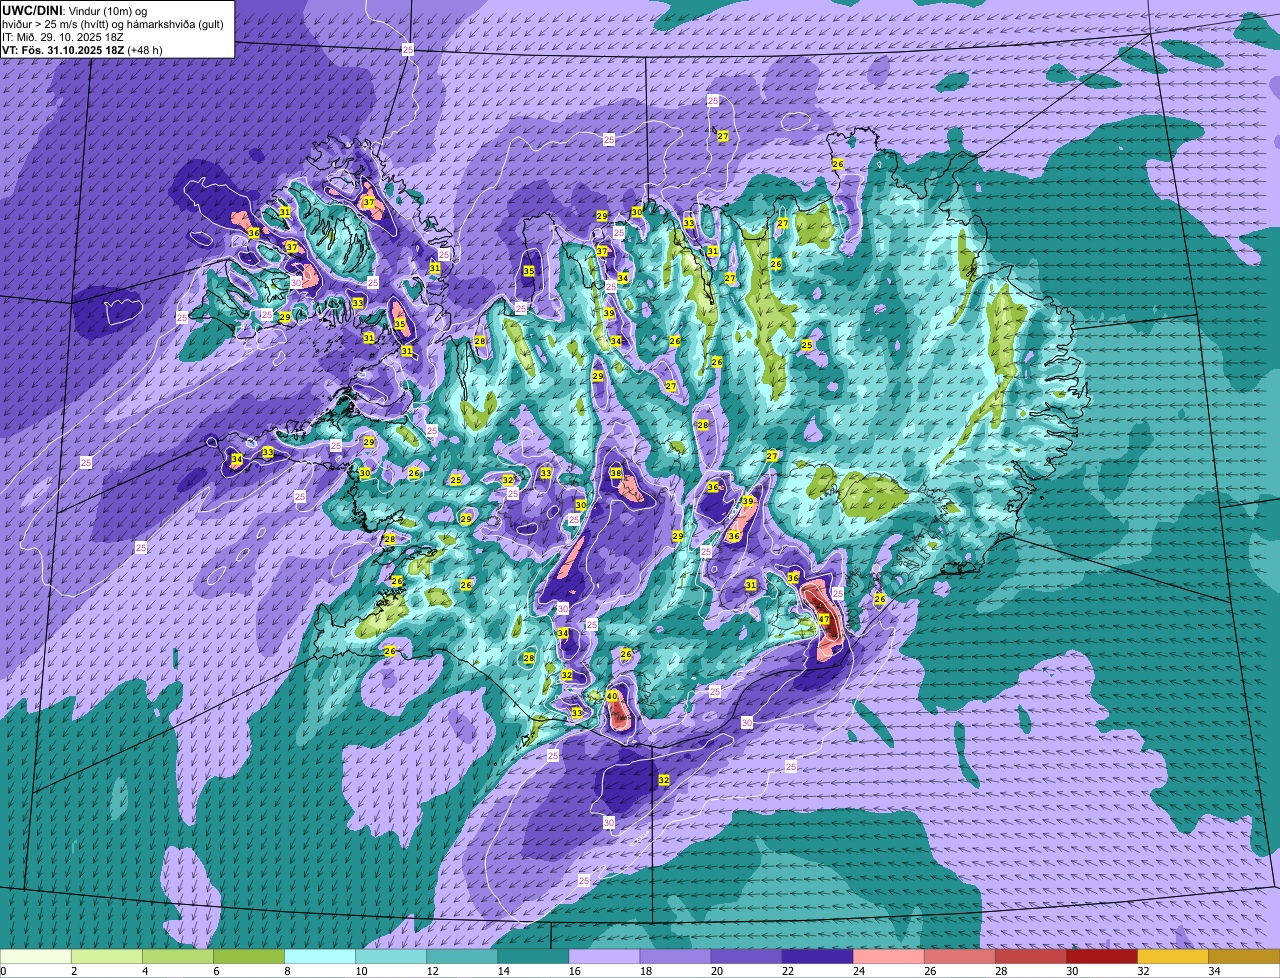Click the legend scale tick label 6

tap(216, 971)
